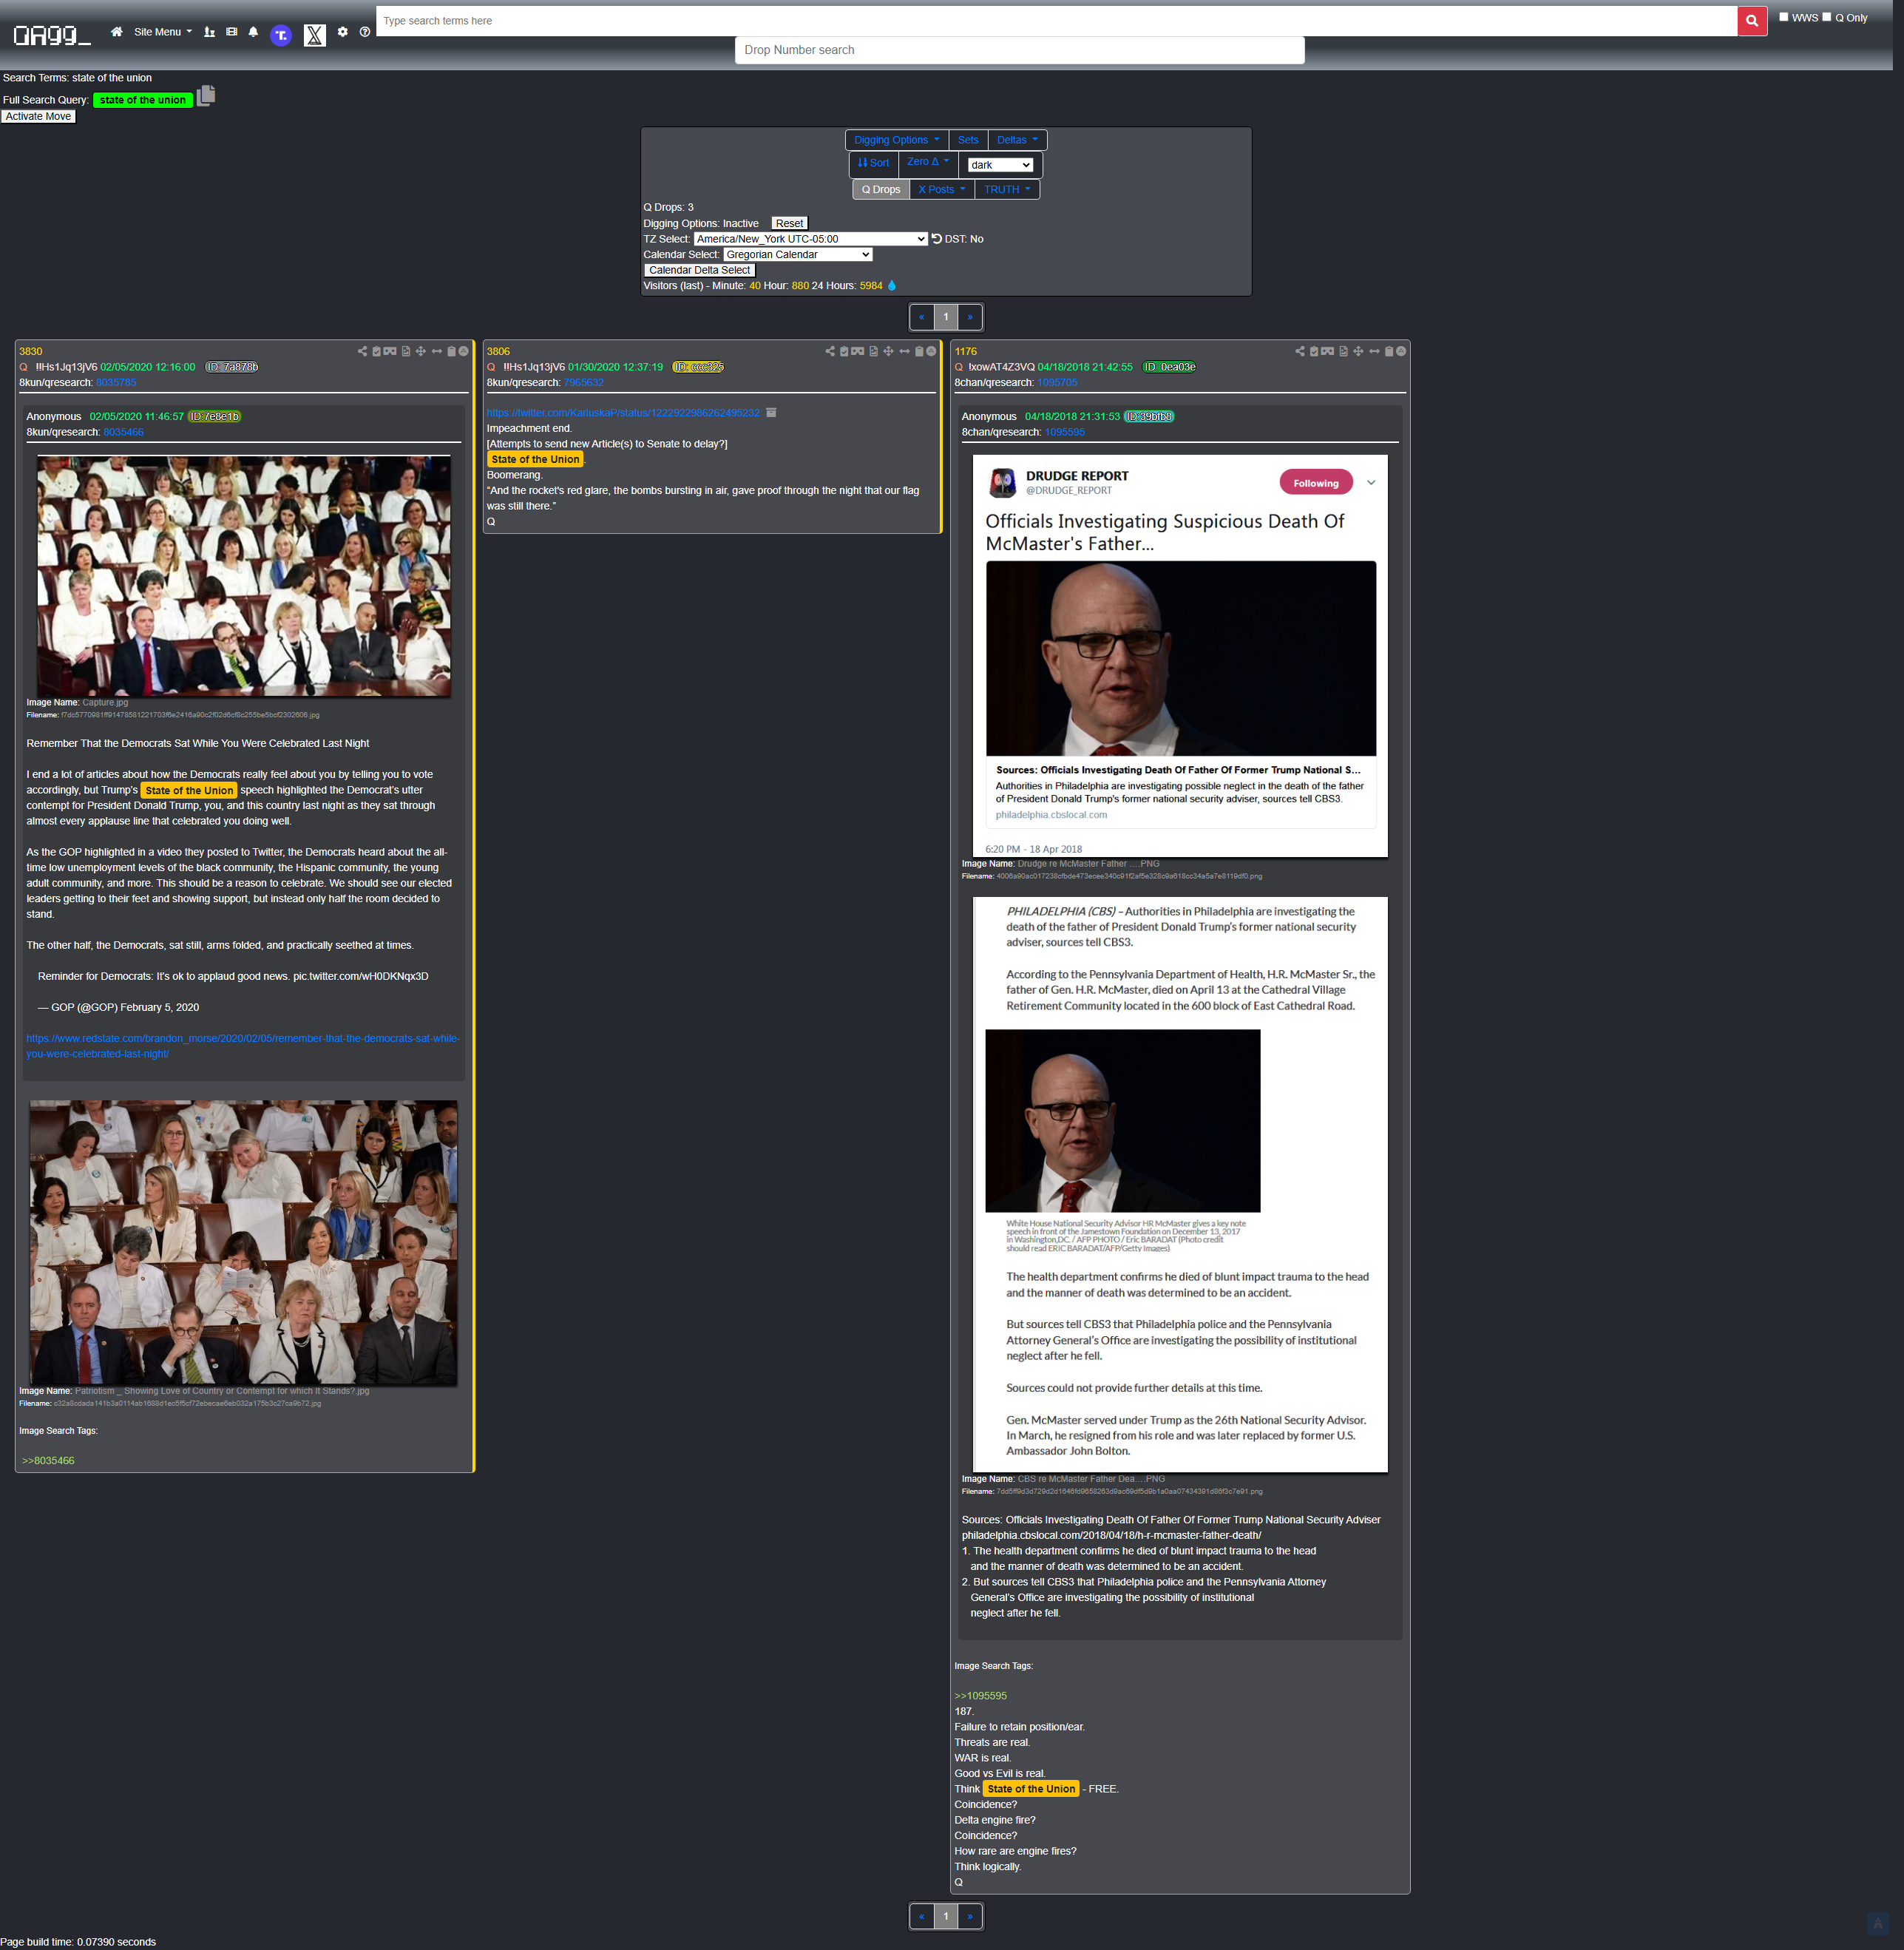Open the Drudge Report McMaster tweet image
This screenshot has width=1904, height=1950.
point(1180,656)
